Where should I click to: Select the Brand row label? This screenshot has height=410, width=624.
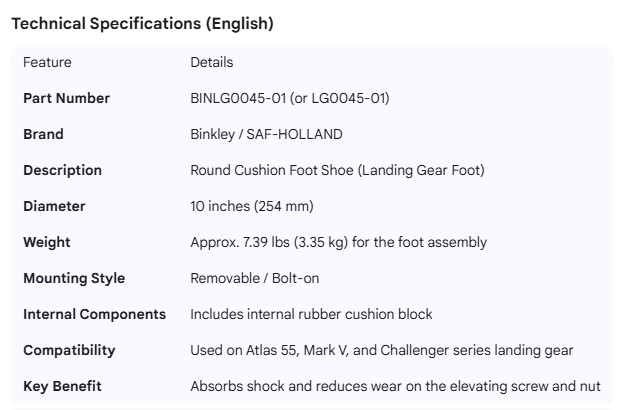[x=44, y=134]
